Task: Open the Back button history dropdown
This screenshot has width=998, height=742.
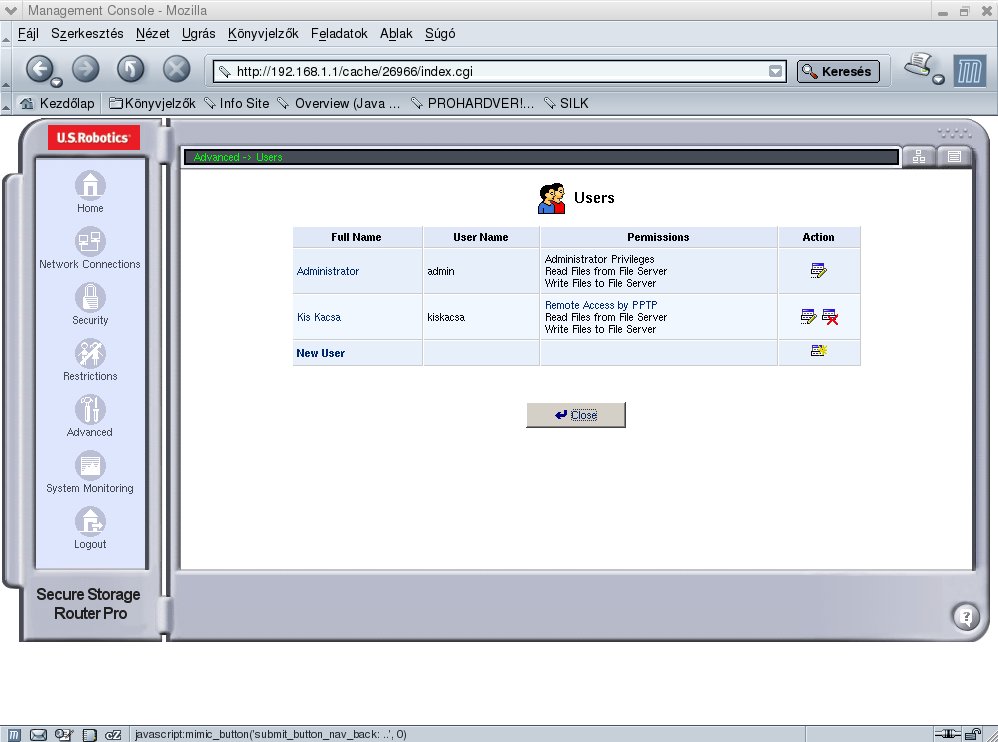Action: click(57, 82)
